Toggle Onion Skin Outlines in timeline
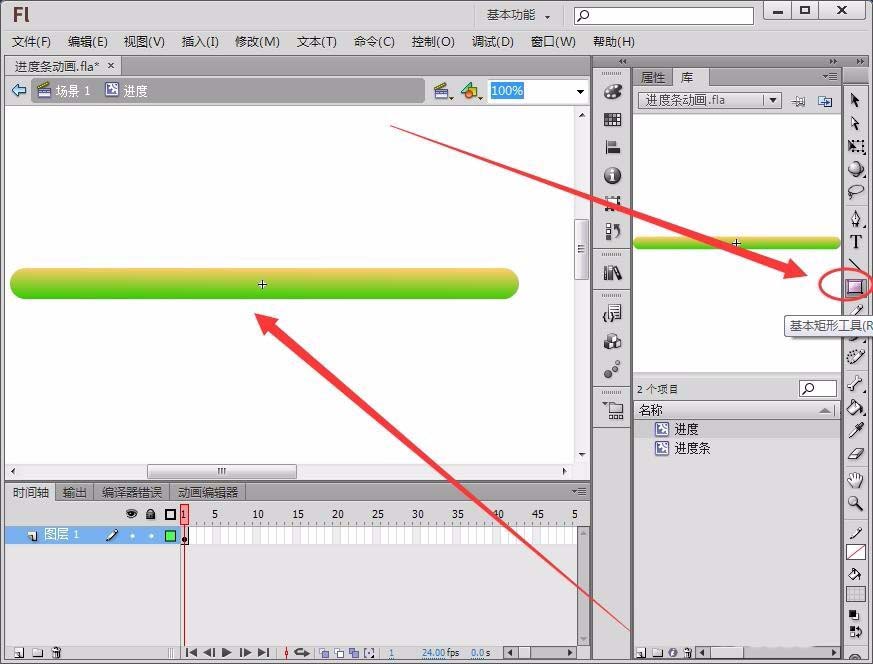The image size is (873, 664). (339, 652)
